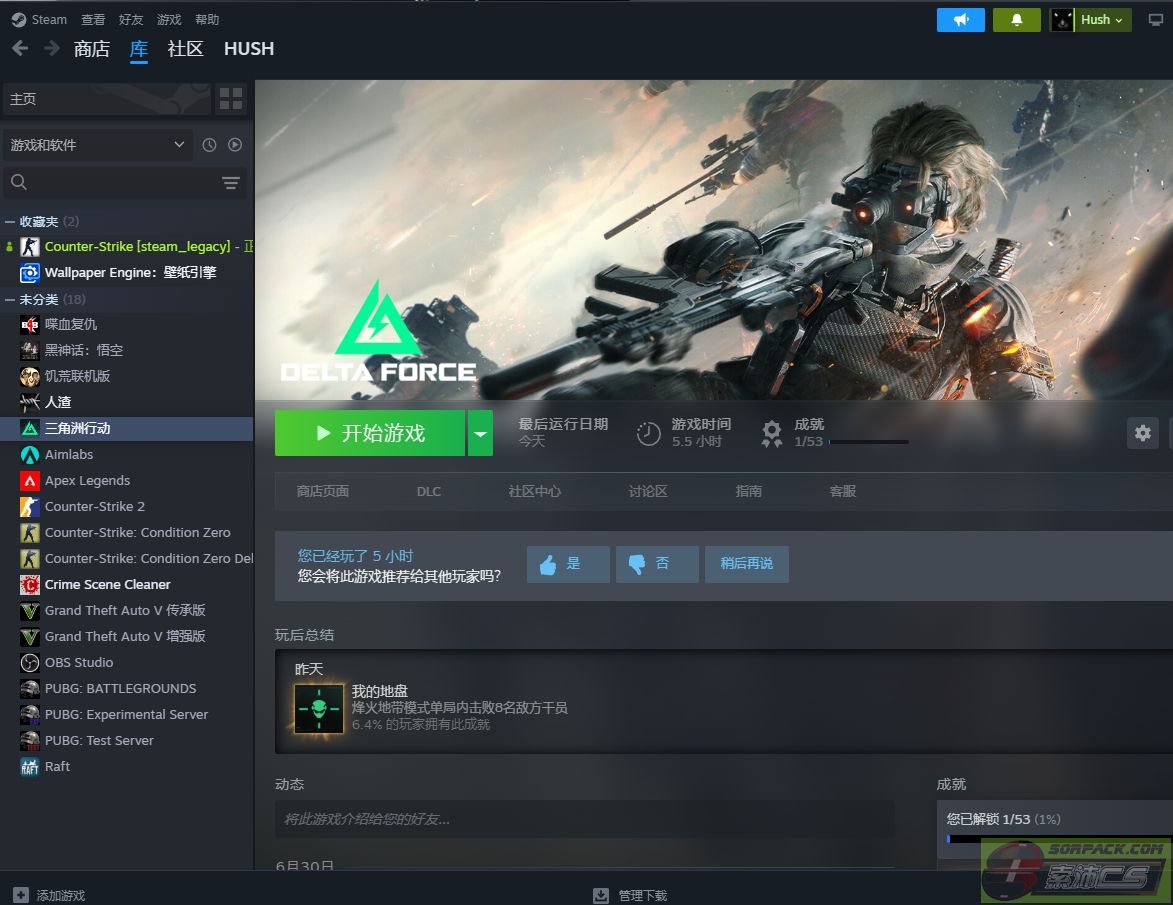Open the 社区中心 link
This screenshot has width=1173, height=905.
(x=534, y=491)
